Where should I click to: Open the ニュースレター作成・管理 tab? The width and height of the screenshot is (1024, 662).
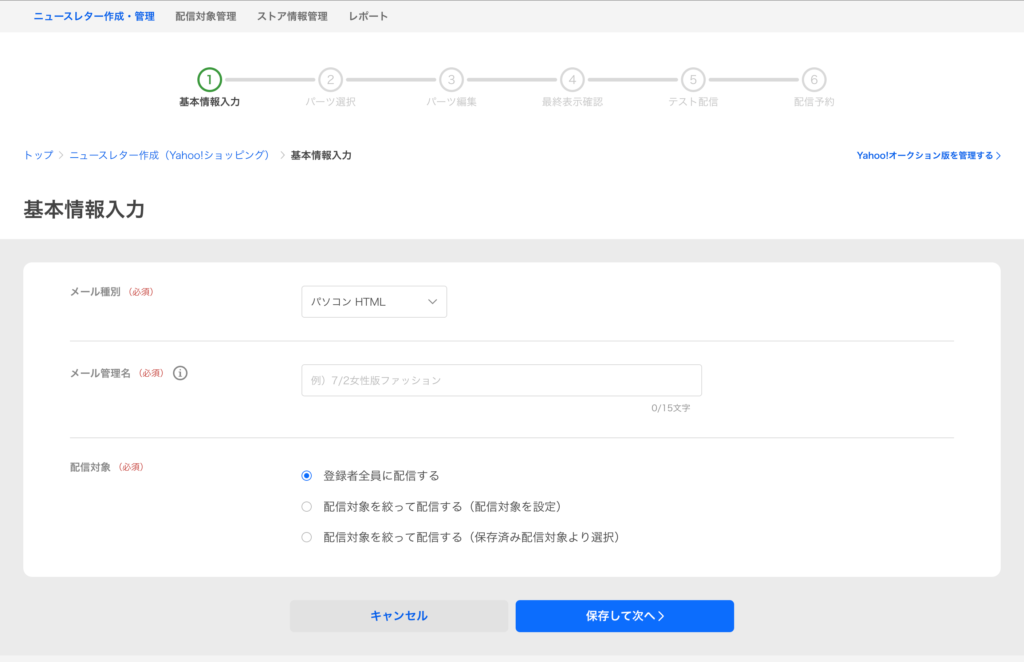pos(94,16)
